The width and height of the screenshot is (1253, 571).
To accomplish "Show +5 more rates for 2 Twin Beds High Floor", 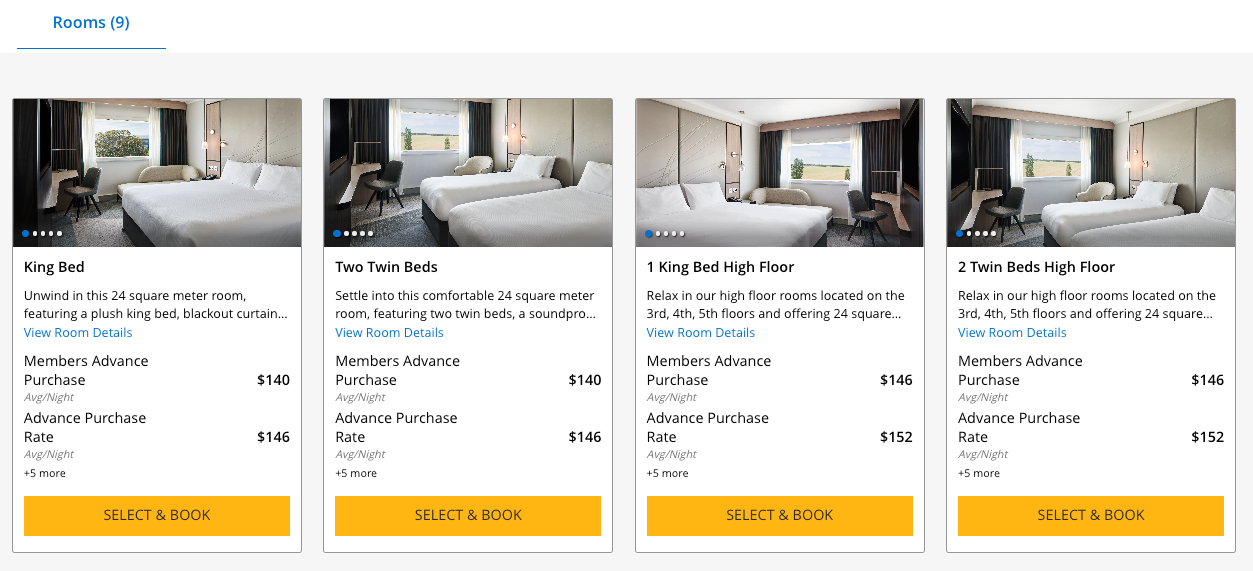I will coord(979,473).
